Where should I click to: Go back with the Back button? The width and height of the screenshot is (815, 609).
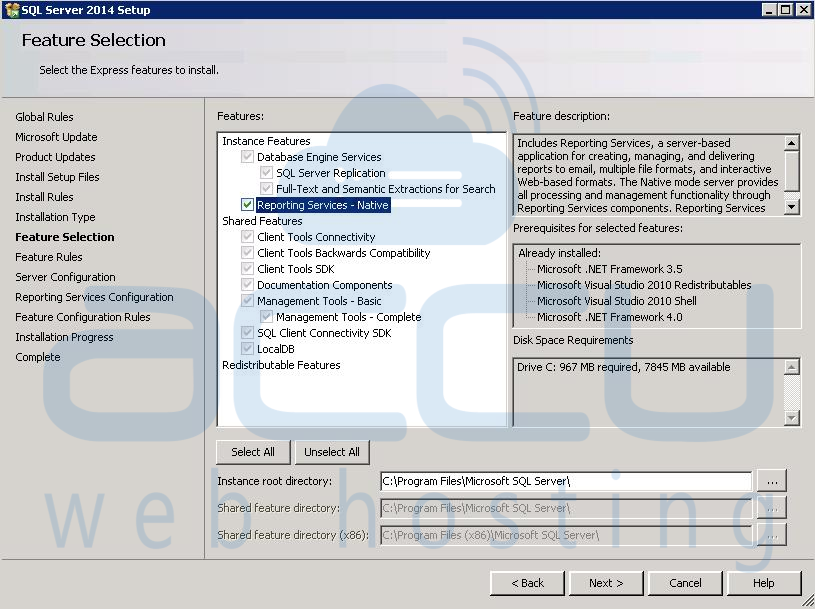tap(527, 583)
